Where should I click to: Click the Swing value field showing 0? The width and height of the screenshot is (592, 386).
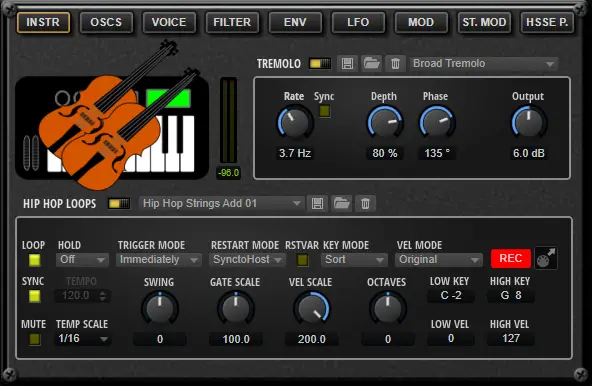point(160,339)
